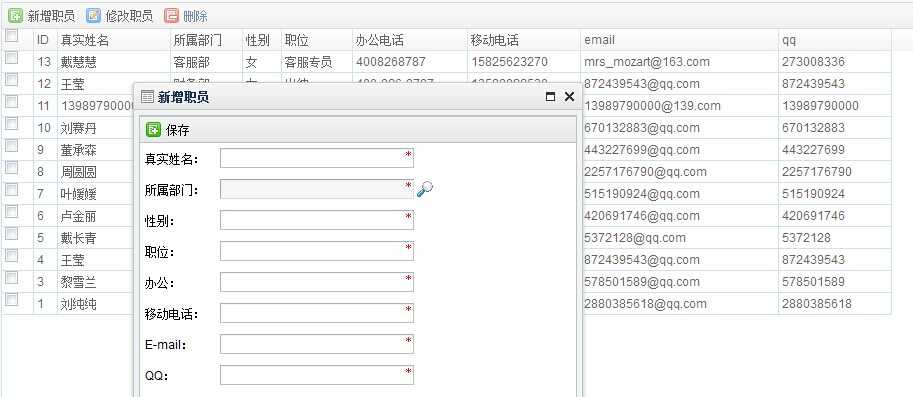Click 修改职员 toolbar button text
913x397 pixels.
tap(129, 16)
